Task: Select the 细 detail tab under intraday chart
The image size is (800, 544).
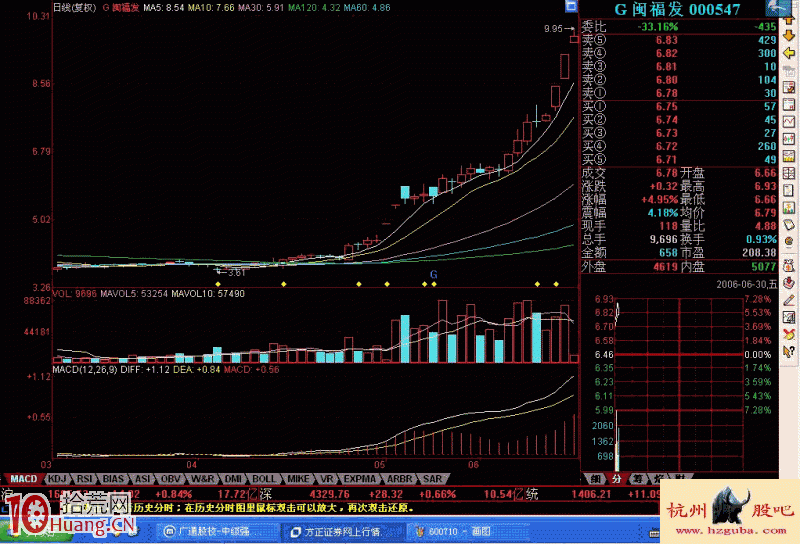Action: pos(595,479)
